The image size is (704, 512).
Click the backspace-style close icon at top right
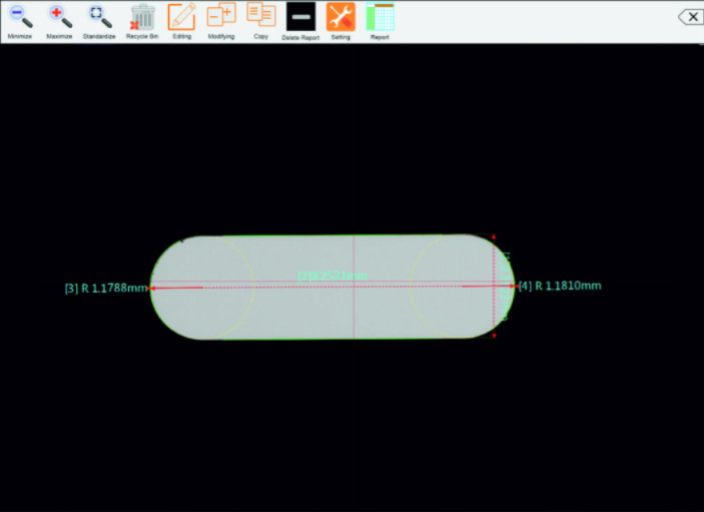[x=690, y=17]
